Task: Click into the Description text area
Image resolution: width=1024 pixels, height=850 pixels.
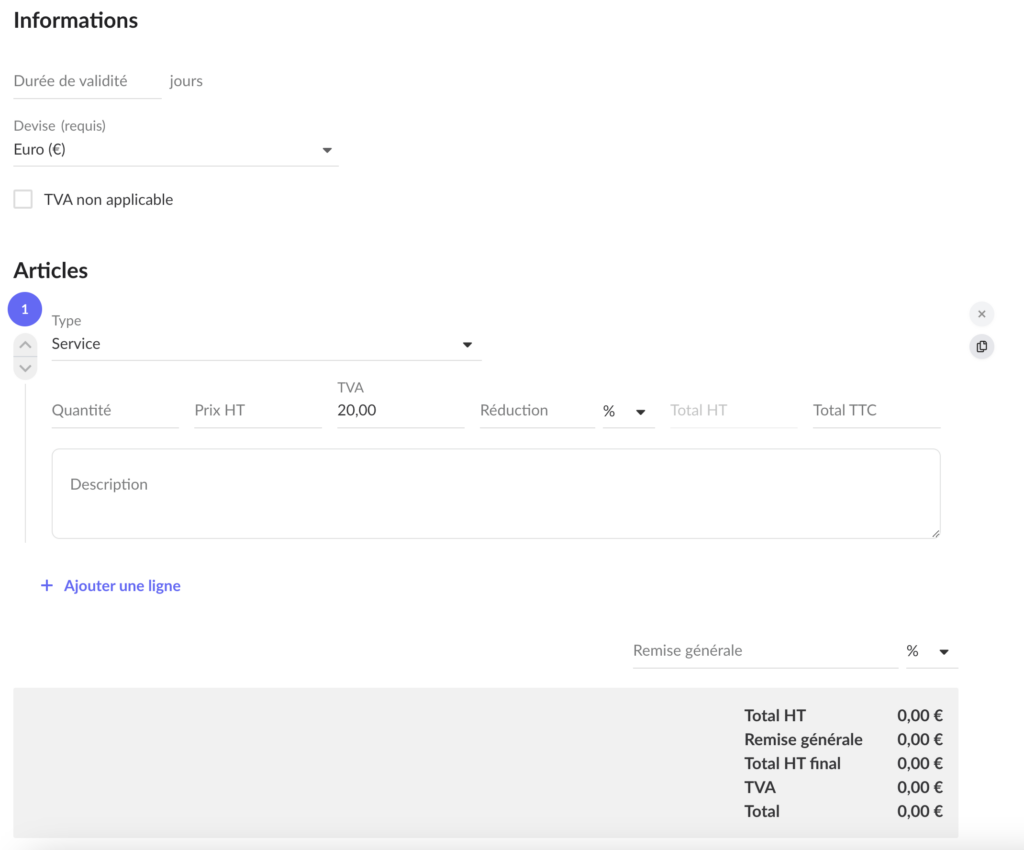Action: (495, 492)
